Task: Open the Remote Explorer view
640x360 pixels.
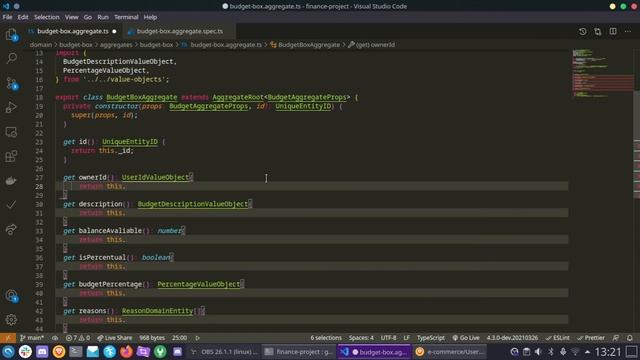Action: click(11, 132)
